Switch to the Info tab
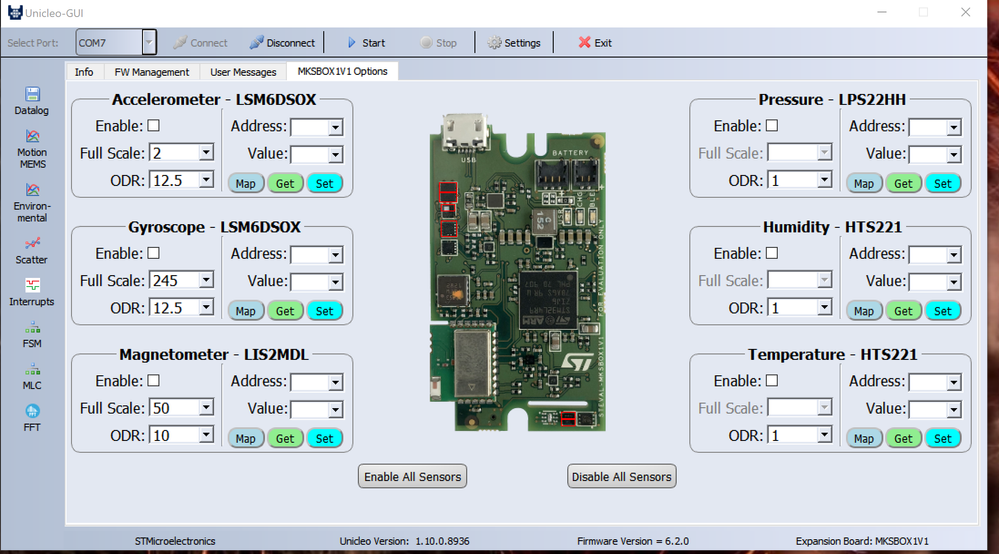The height and width of the screenshot is (554, 999). [x=83, y=72]
